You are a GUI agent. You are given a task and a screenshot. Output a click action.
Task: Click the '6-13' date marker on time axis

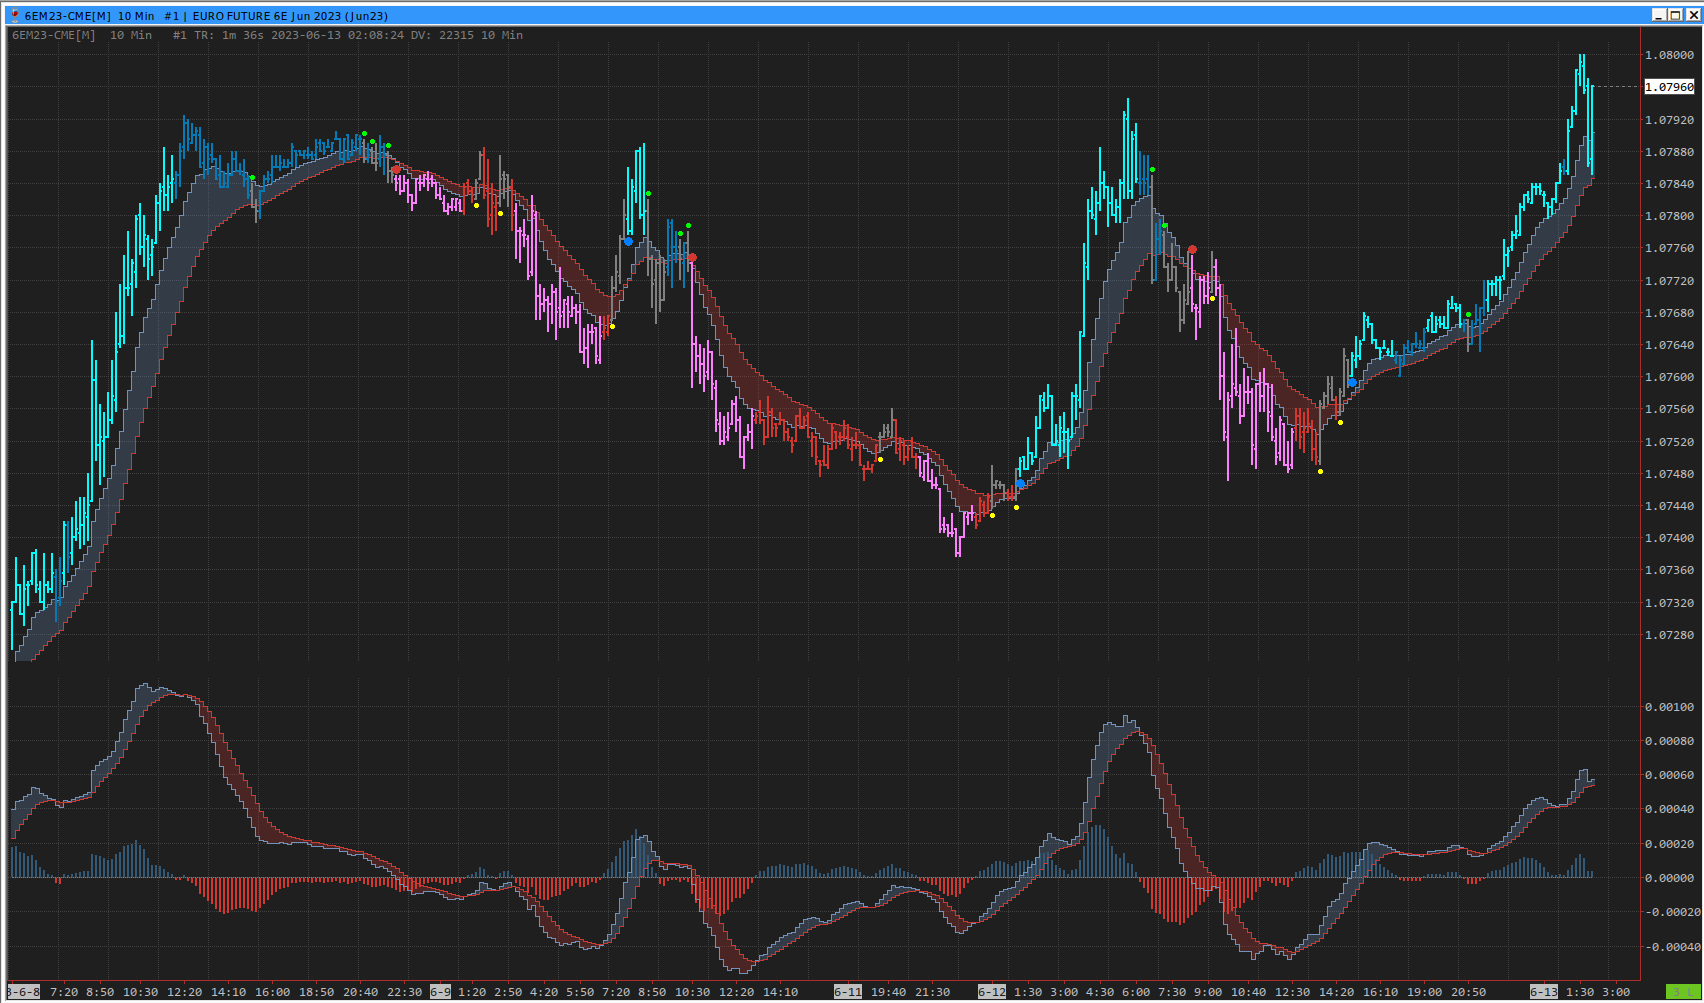pyautogui.click(x=1543, y=992)
